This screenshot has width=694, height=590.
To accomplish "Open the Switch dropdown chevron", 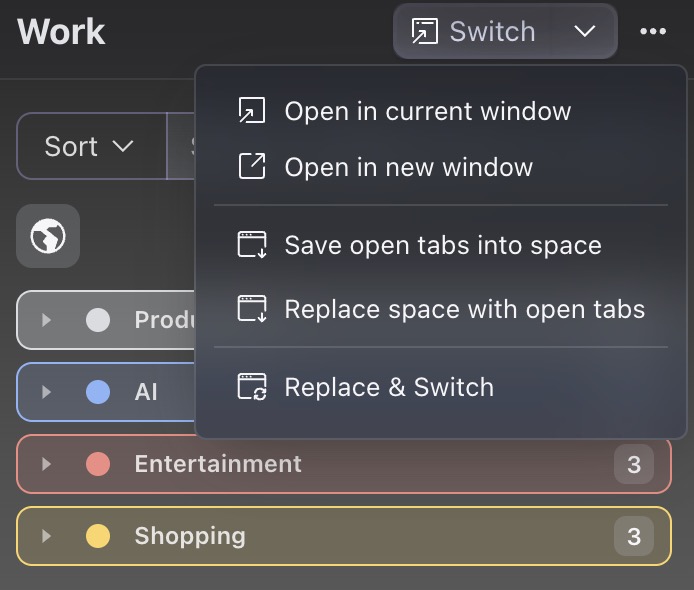I will [585, 32].
